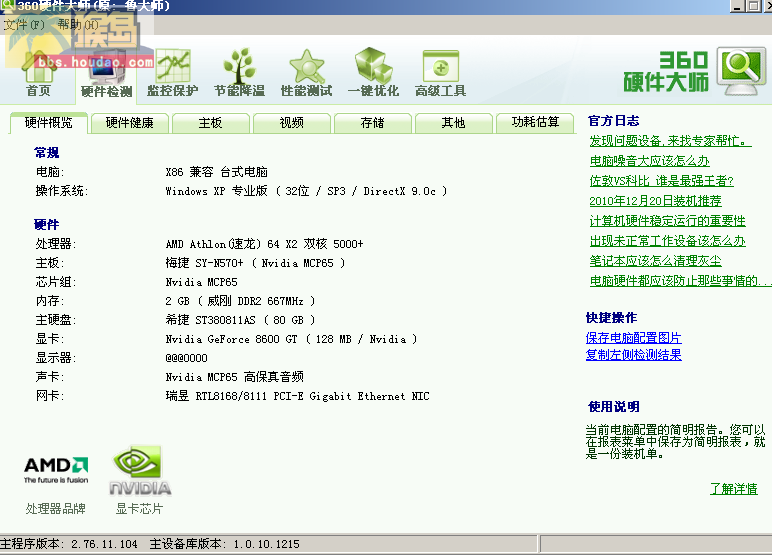
Task: Open the 监控保护 monitoring chart icon
Action: (x=173, y=74)
